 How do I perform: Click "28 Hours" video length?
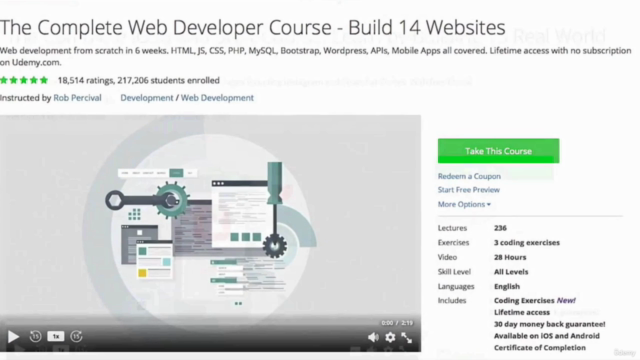click(510, 258)
